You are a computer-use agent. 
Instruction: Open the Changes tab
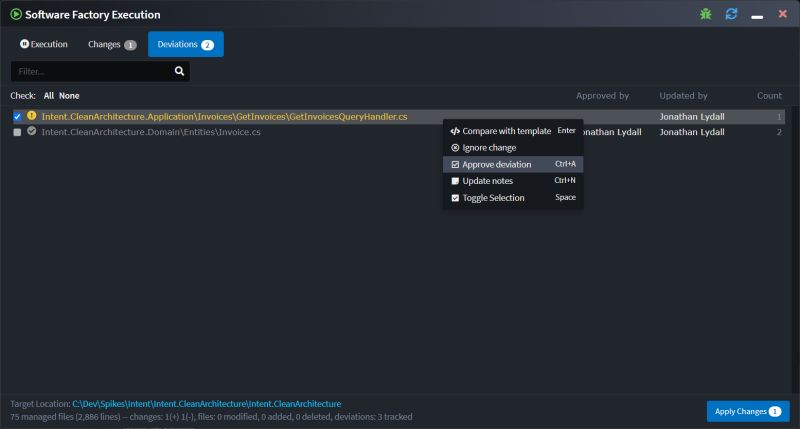point(112,44)
